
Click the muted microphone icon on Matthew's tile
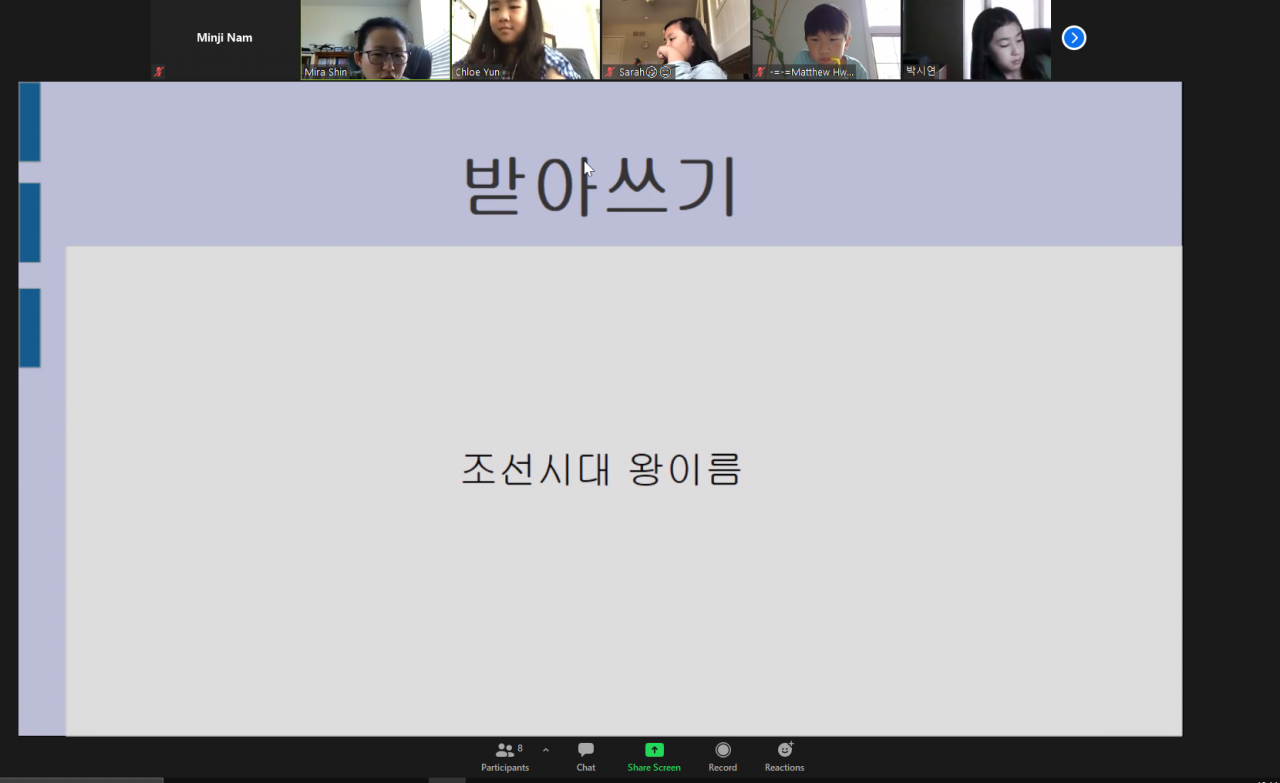[760, 72]
